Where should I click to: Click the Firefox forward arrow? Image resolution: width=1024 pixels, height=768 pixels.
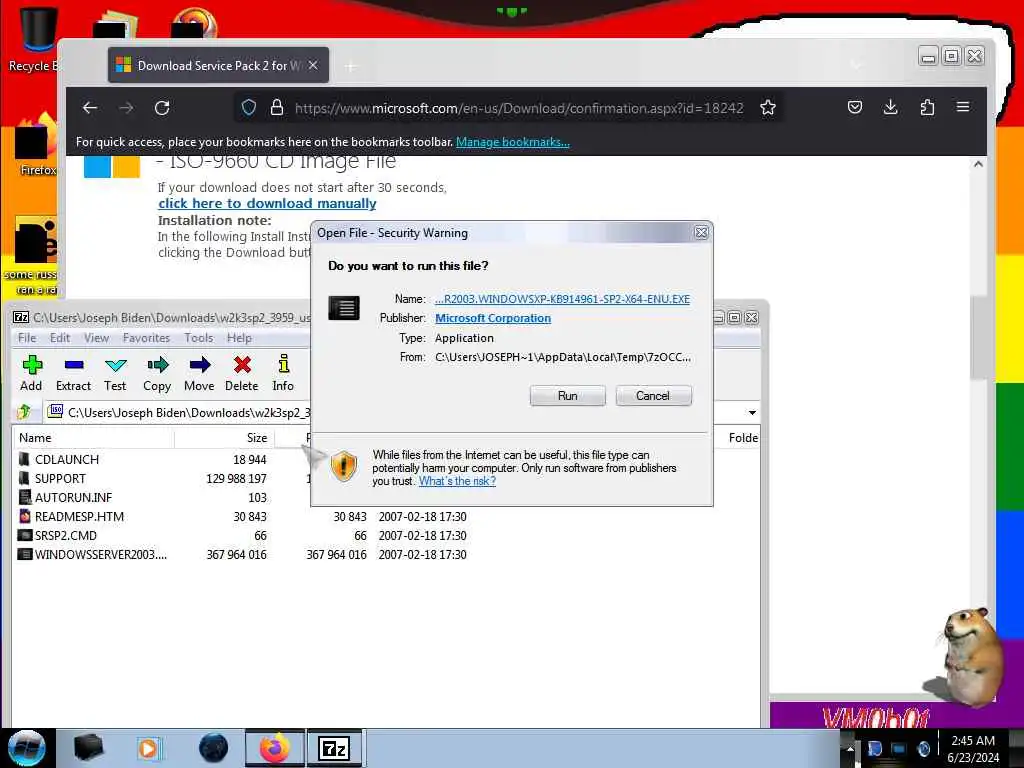click(x=126, y=108)
